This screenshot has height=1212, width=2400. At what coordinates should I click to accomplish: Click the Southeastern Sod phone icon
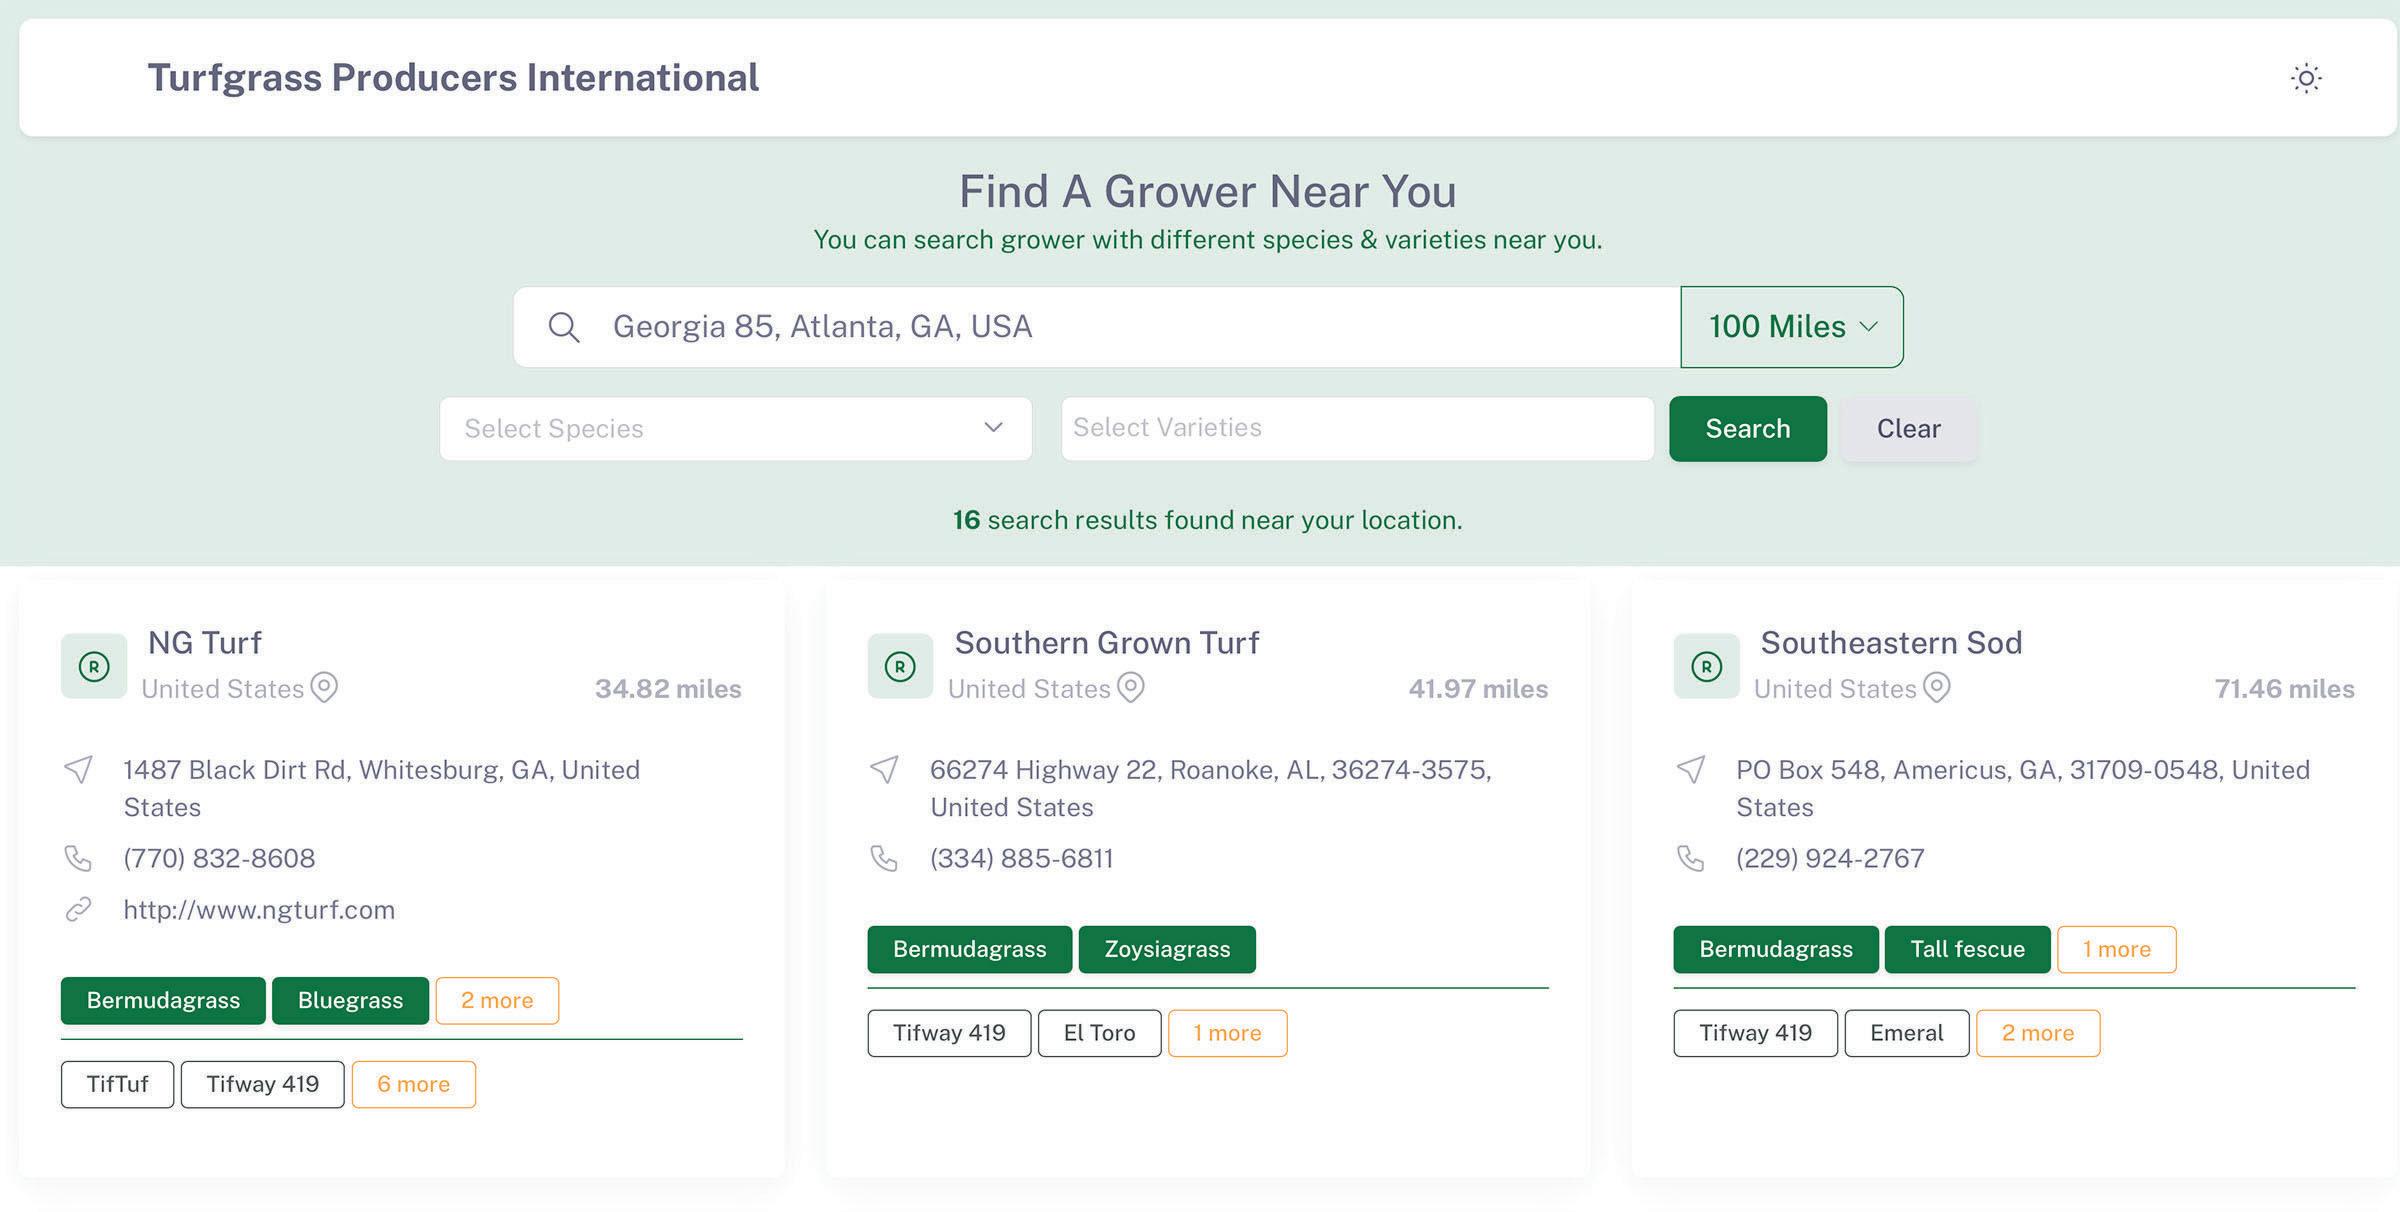(1690, 858)
